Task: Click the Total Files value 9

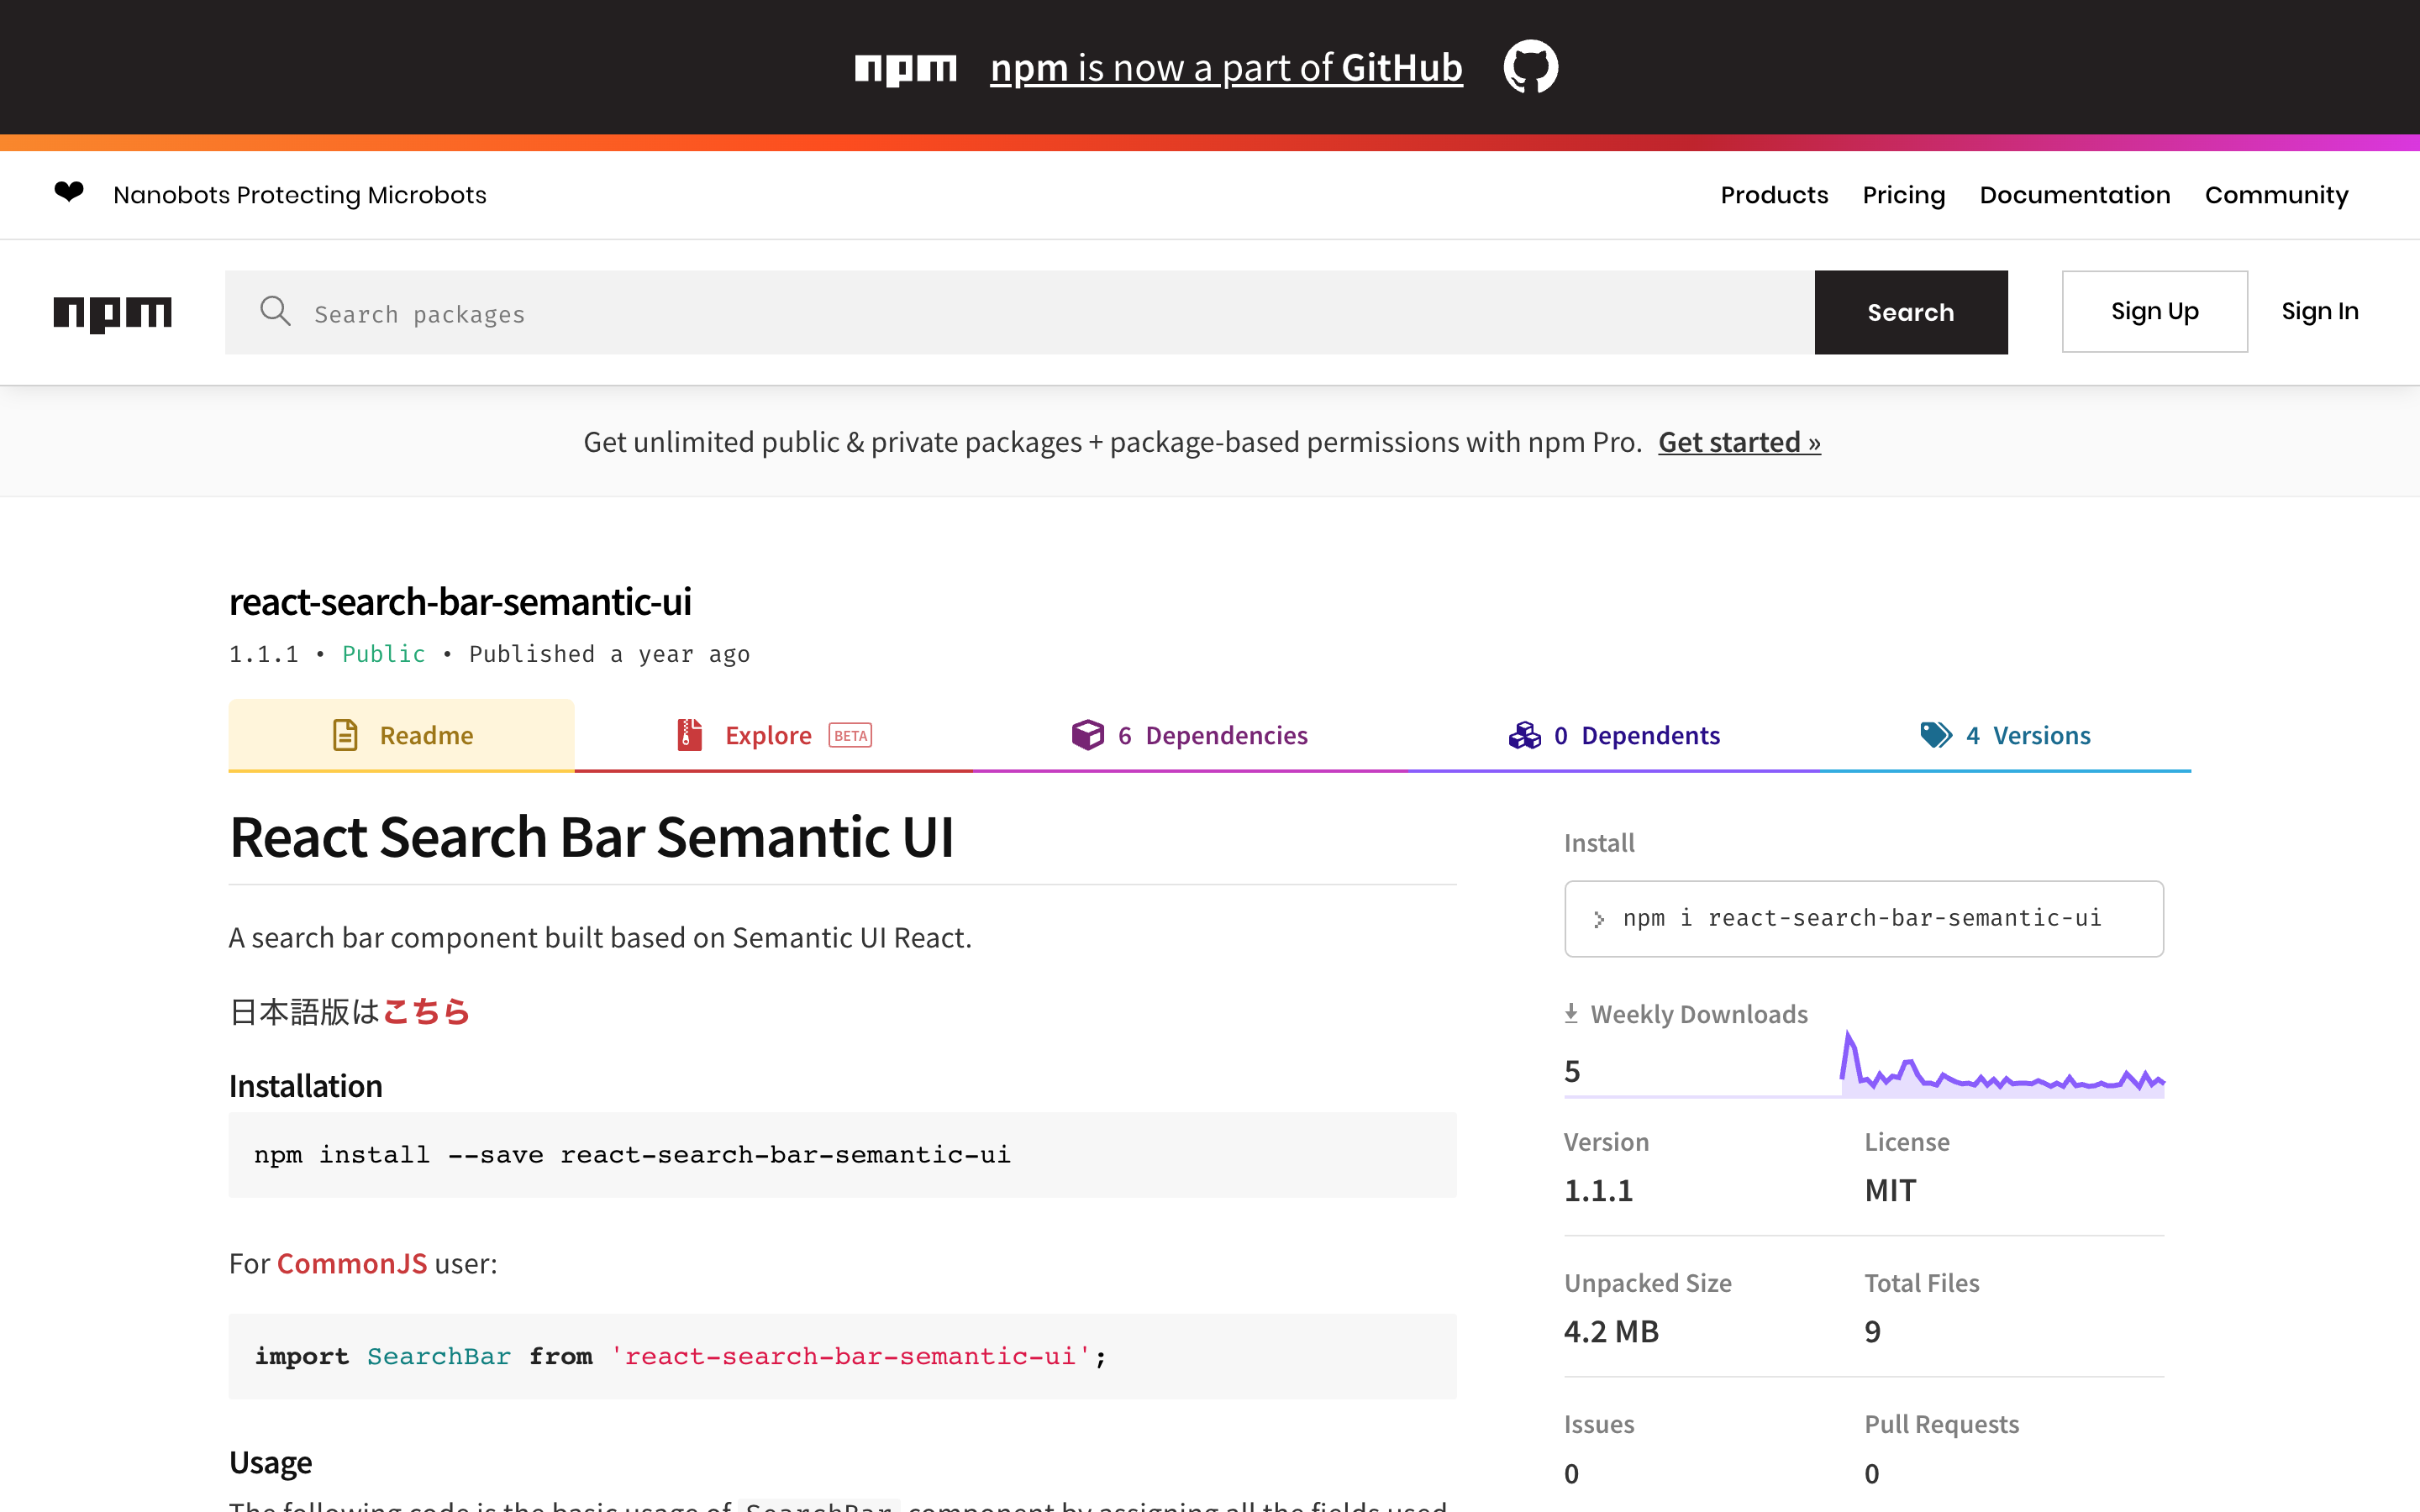Action: click(x=1872, y=1331)
